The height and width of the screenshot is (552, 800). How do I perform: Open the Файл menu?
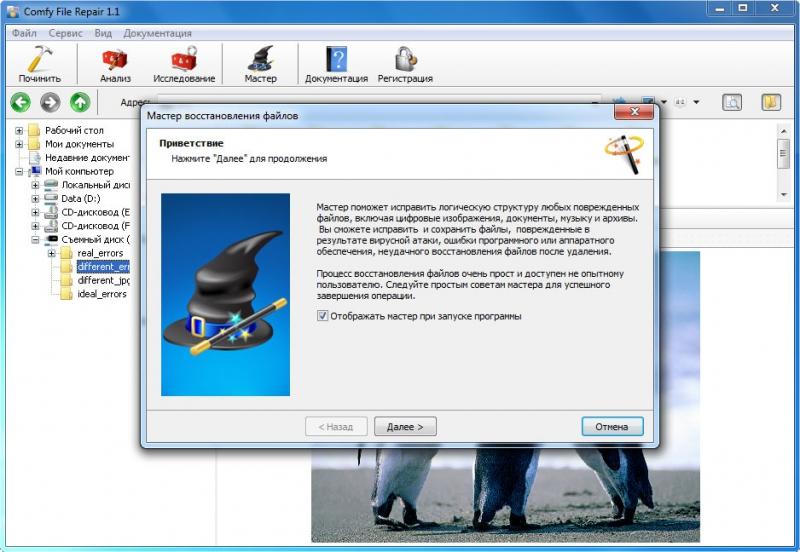24,33
